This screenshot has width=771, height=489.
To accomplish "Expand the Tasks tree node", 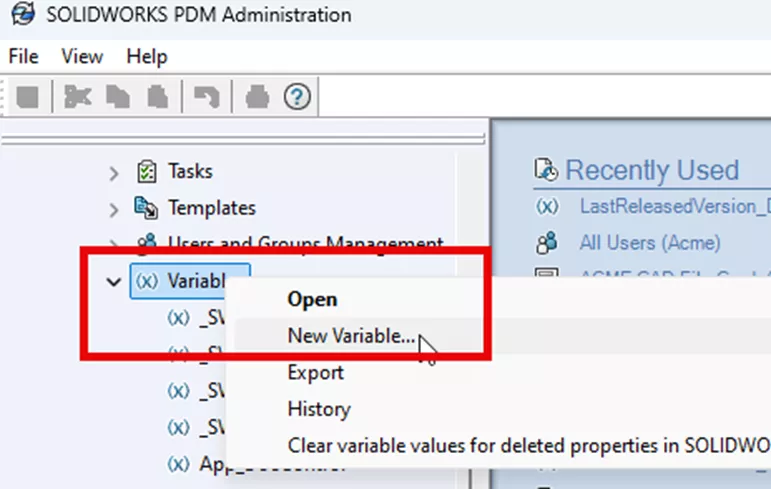I will [114, 173].
